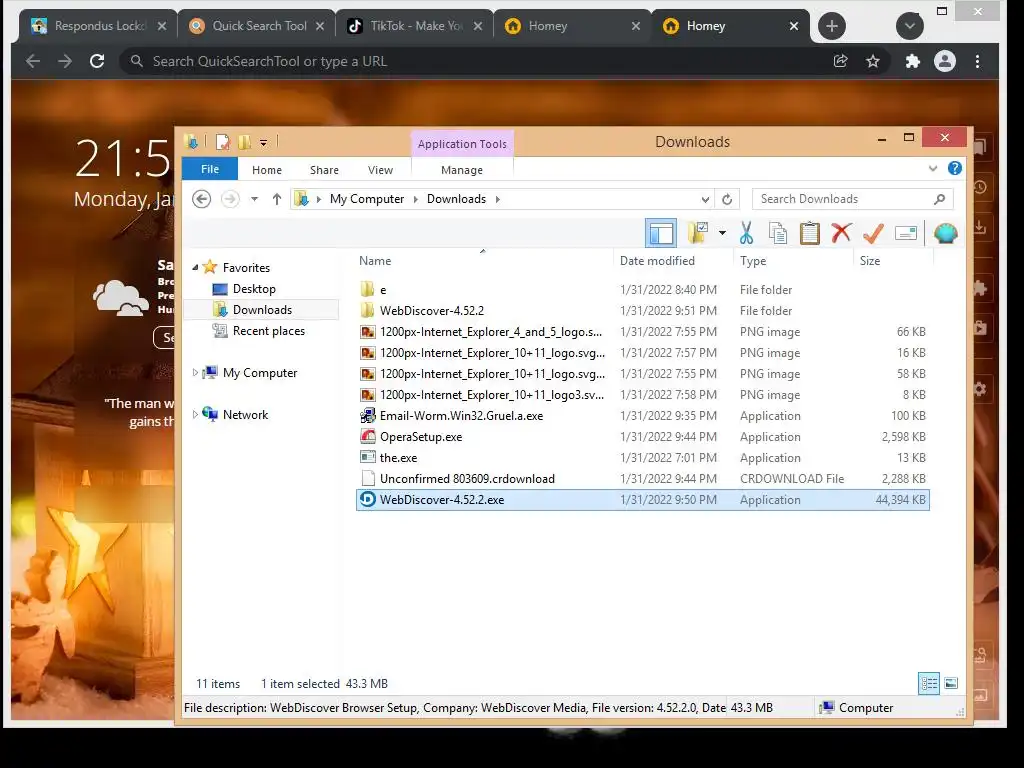The image size is (1024, 768).
Task: Open the Home ribbon tab
Action: [x=266, y=170]
